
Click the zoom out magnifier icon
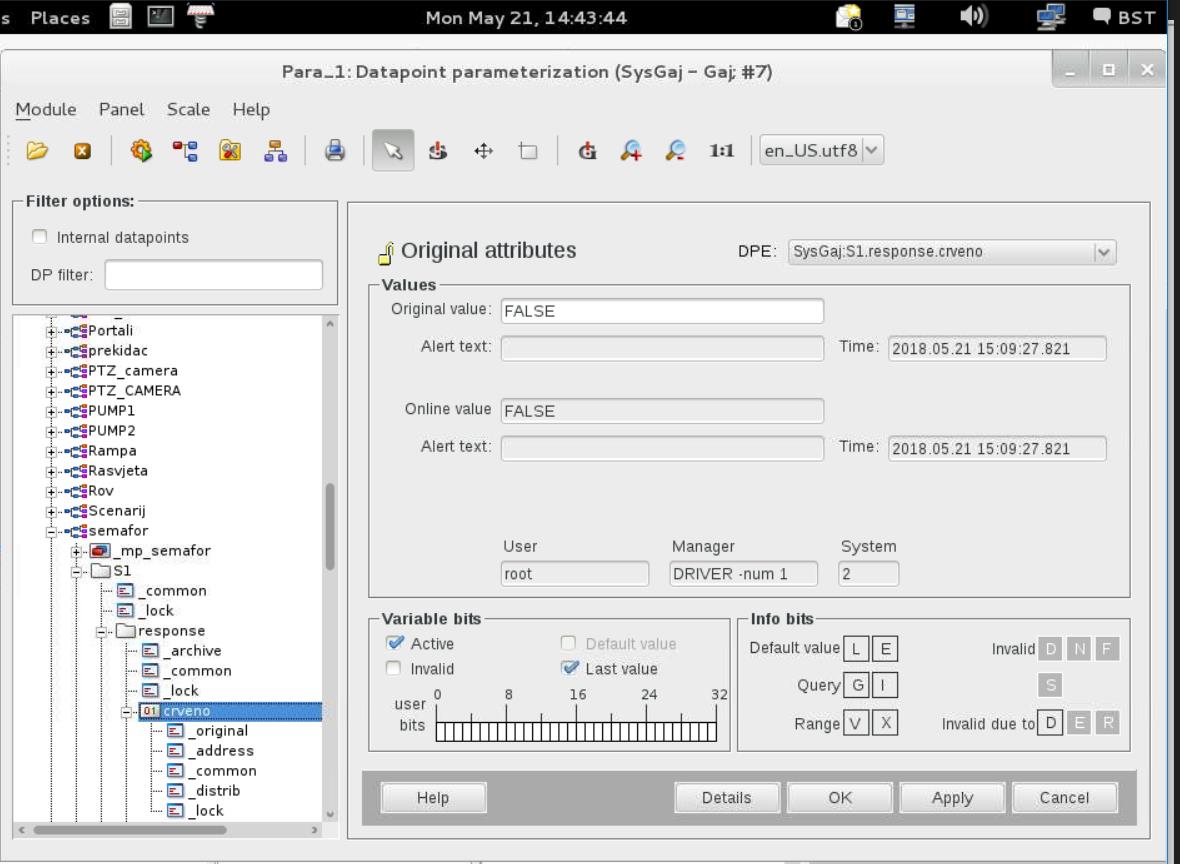(x=677, y=151)
